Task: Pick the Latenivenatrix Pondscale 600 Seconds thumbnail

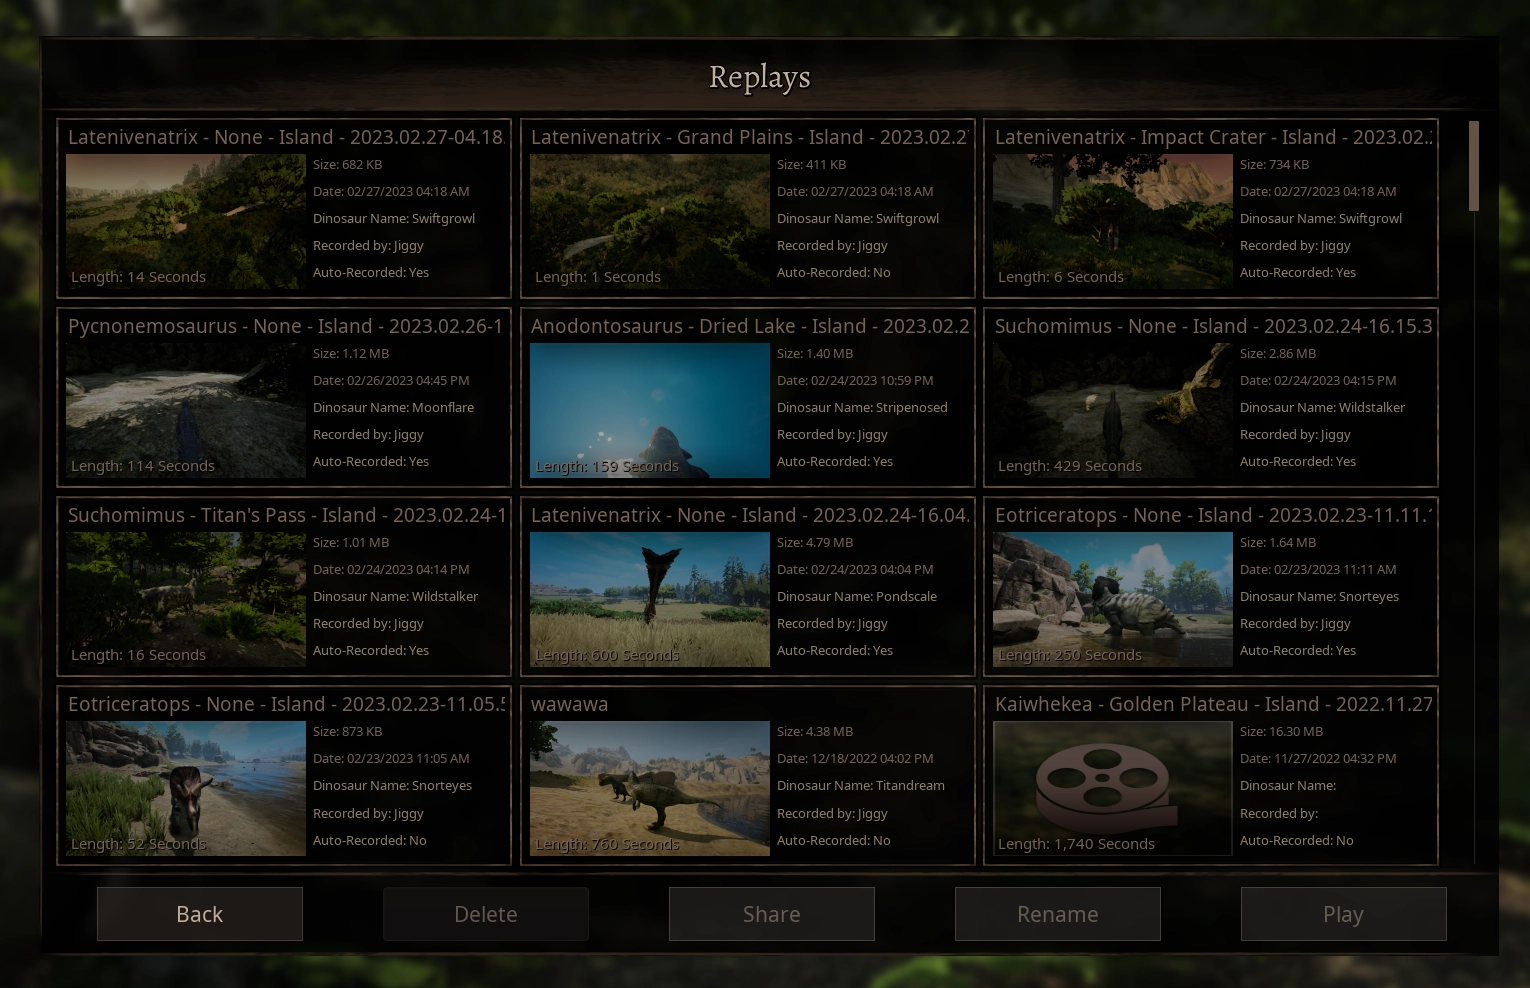Action: coord(649,599)
